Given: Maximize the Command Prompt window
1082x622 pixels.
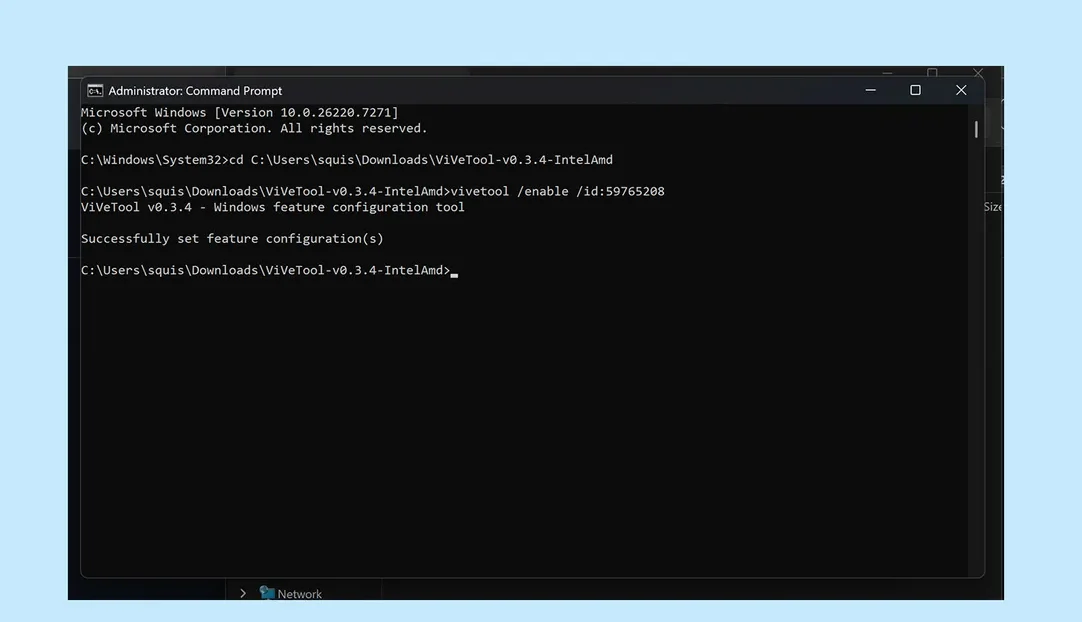Looking at the screenshot, I should [915, 91].
